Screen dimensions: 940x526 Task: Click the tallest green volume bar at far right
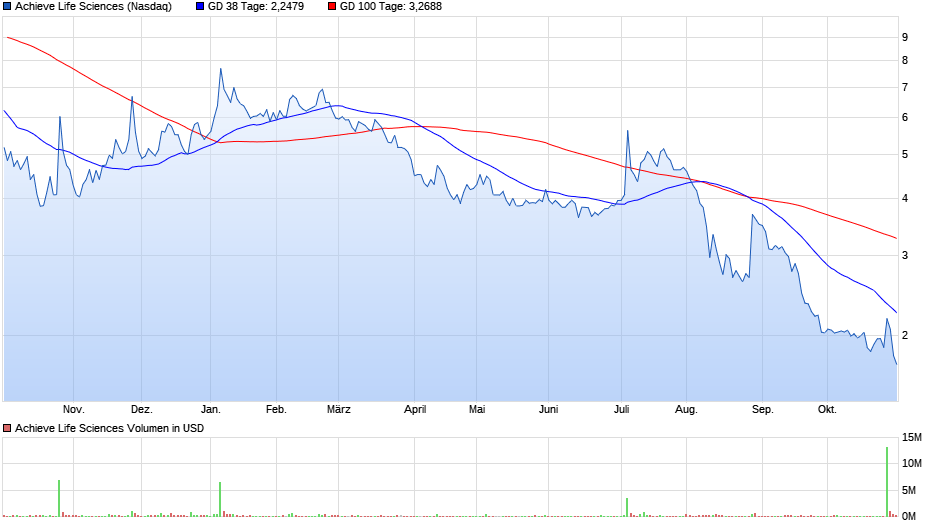click(887, 480)
